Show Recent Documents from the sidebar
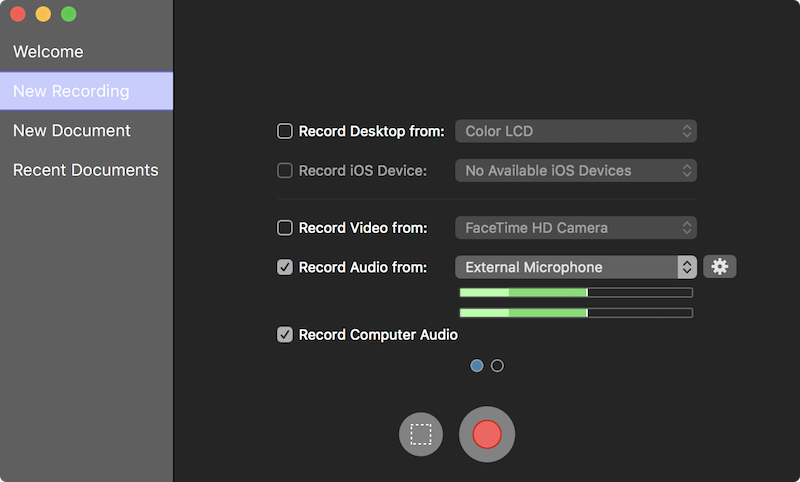This screenshot has height=482, width=800. tap(85, 170)
